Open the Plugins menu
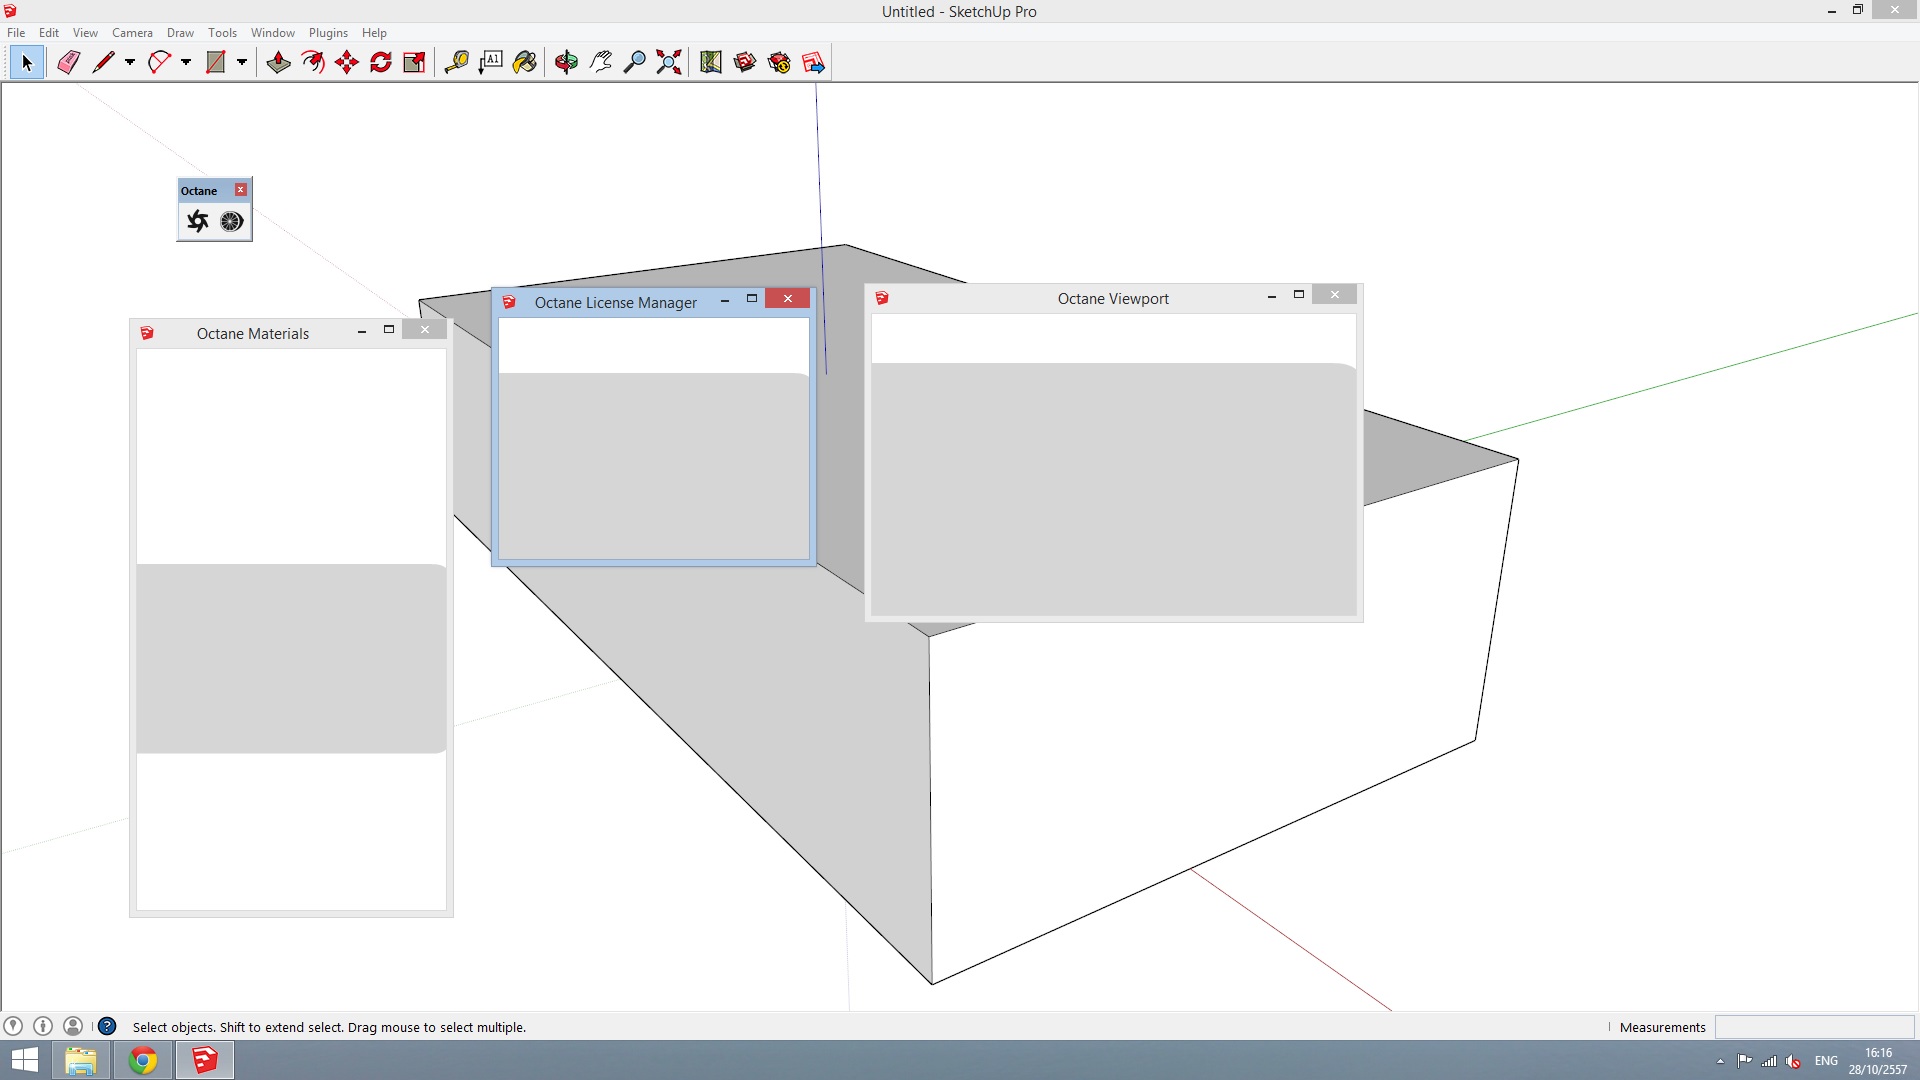This screenshot has width=1920, height=1080. 328,33
